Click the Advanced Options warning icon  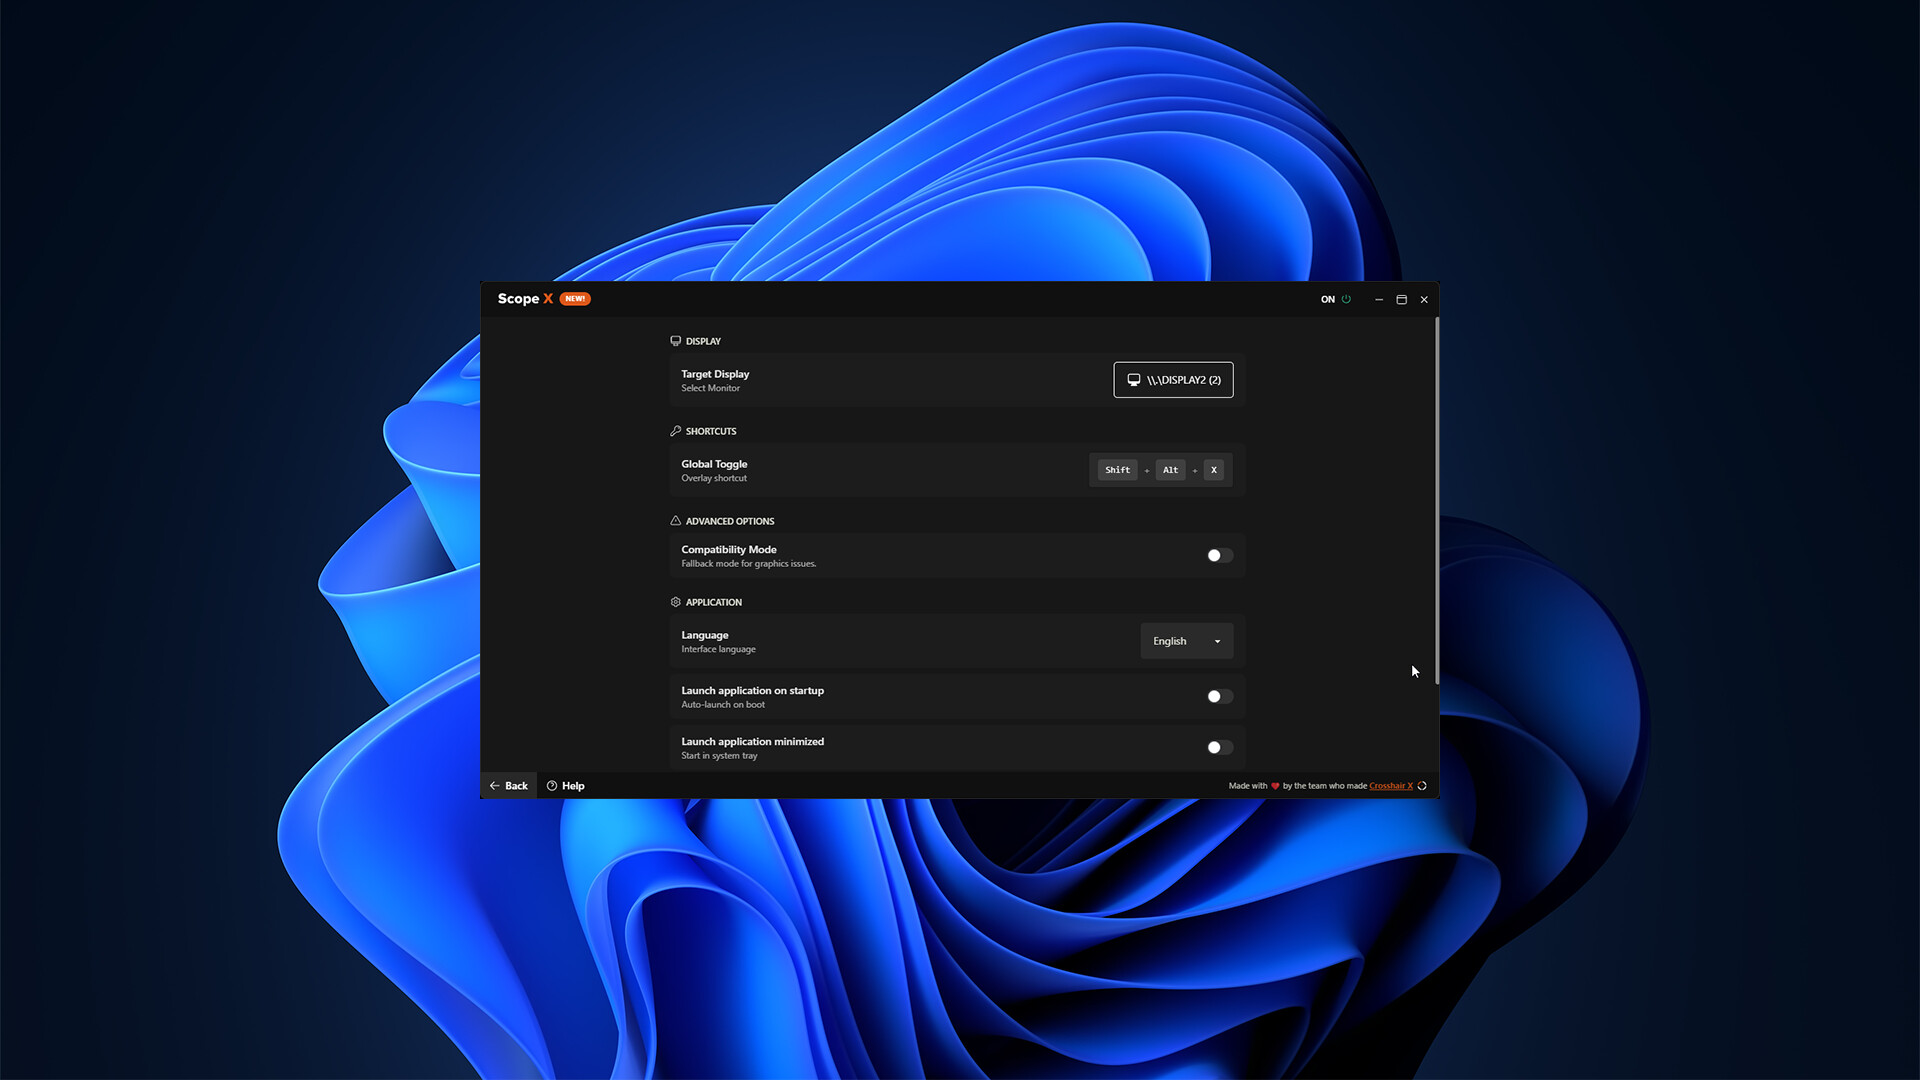click(x=676, y=521)
